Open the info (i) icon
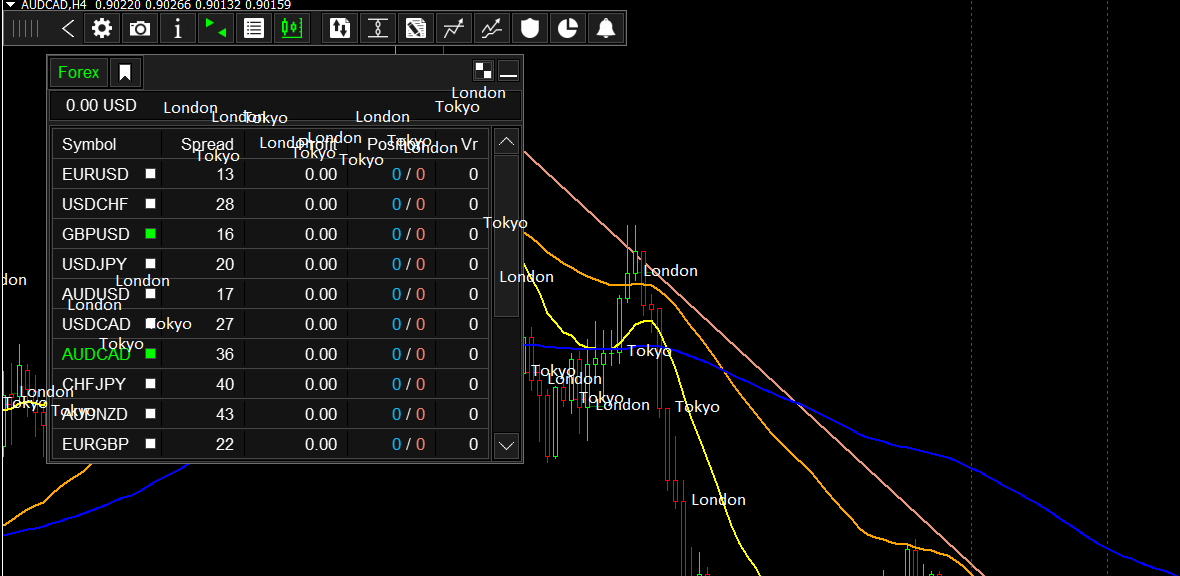 [178, 29]
